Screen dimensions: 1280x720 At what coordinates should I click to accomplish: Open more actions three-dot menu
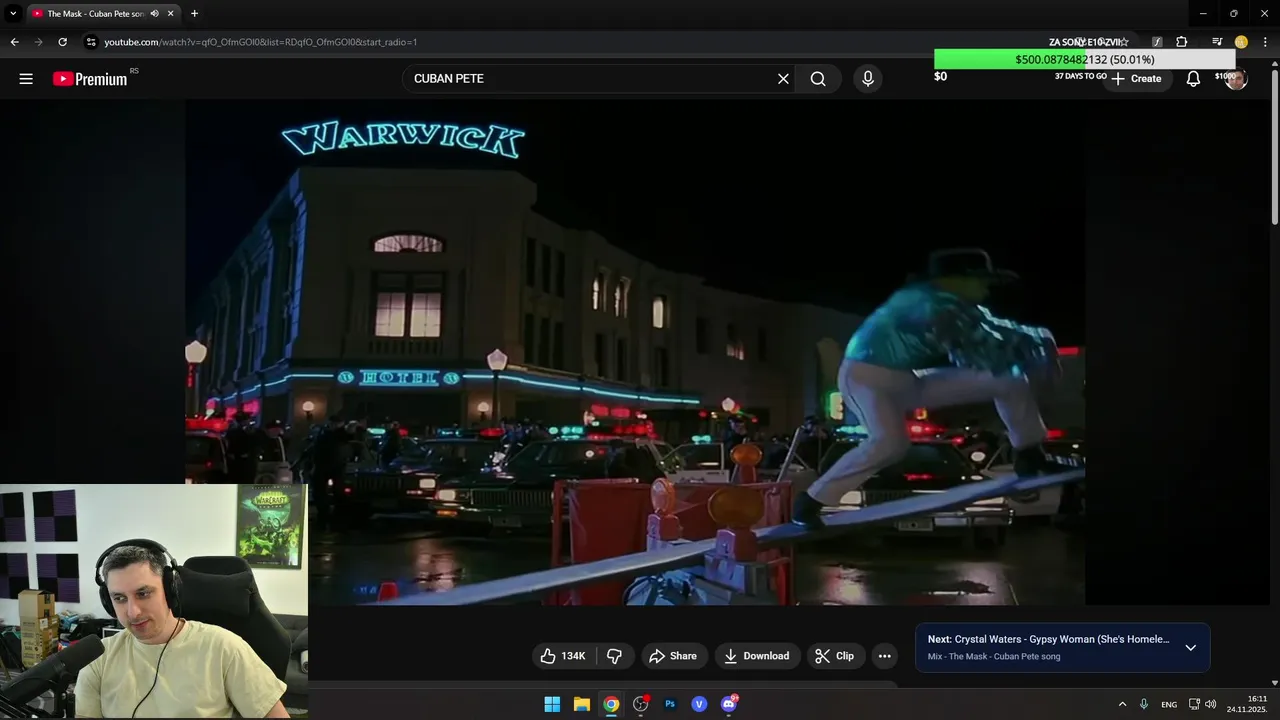pyautogui.click(x=884, y=656)
